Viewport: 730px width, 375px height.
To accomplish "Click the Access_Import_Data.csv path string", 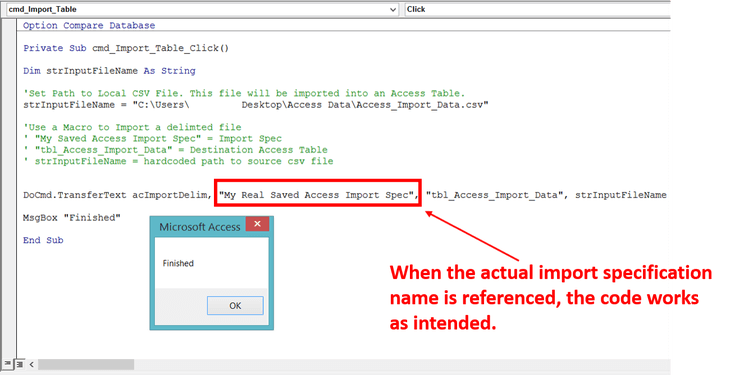I will pos(311,105).
